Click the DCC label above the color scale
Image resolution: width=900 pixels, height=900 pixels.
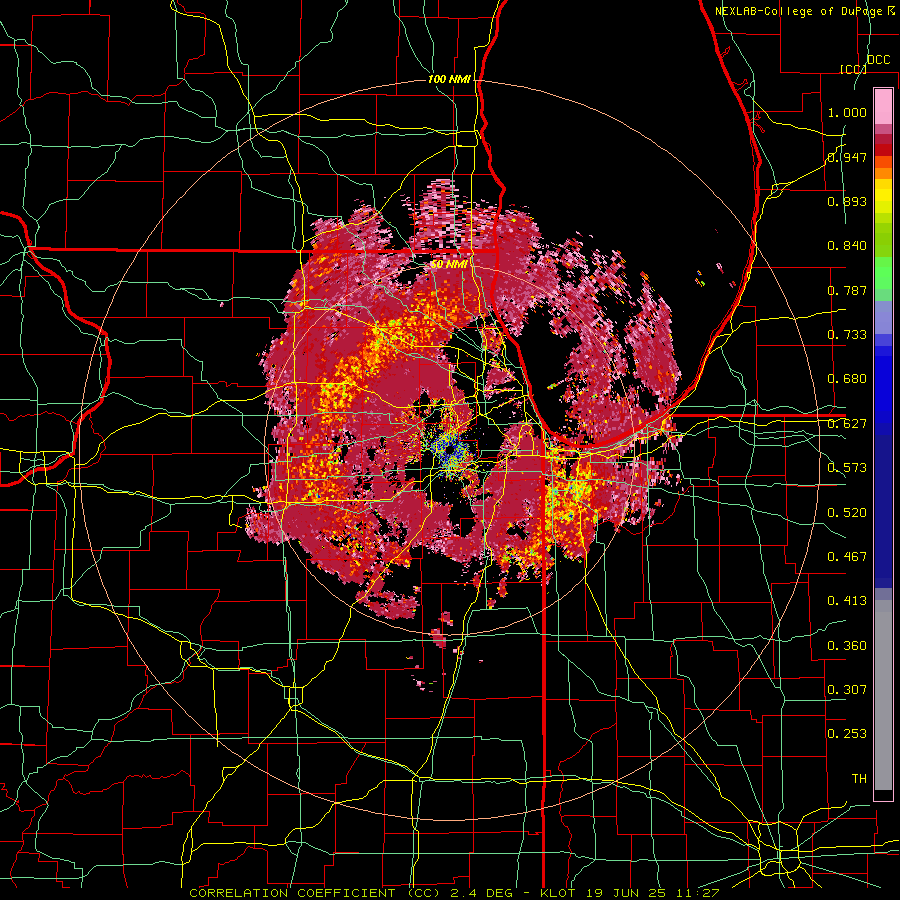pos(878,59)
